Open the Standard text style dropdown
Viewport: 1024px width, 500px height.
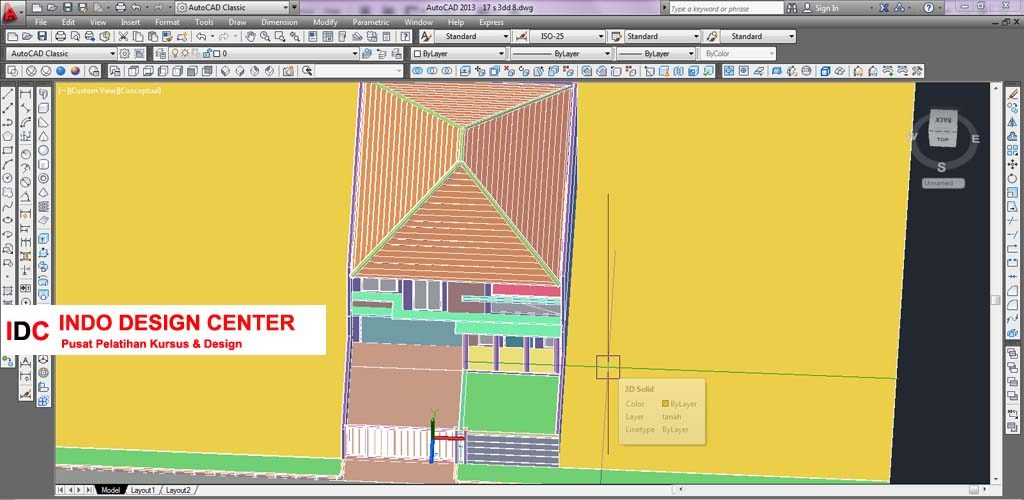[471, 37]
